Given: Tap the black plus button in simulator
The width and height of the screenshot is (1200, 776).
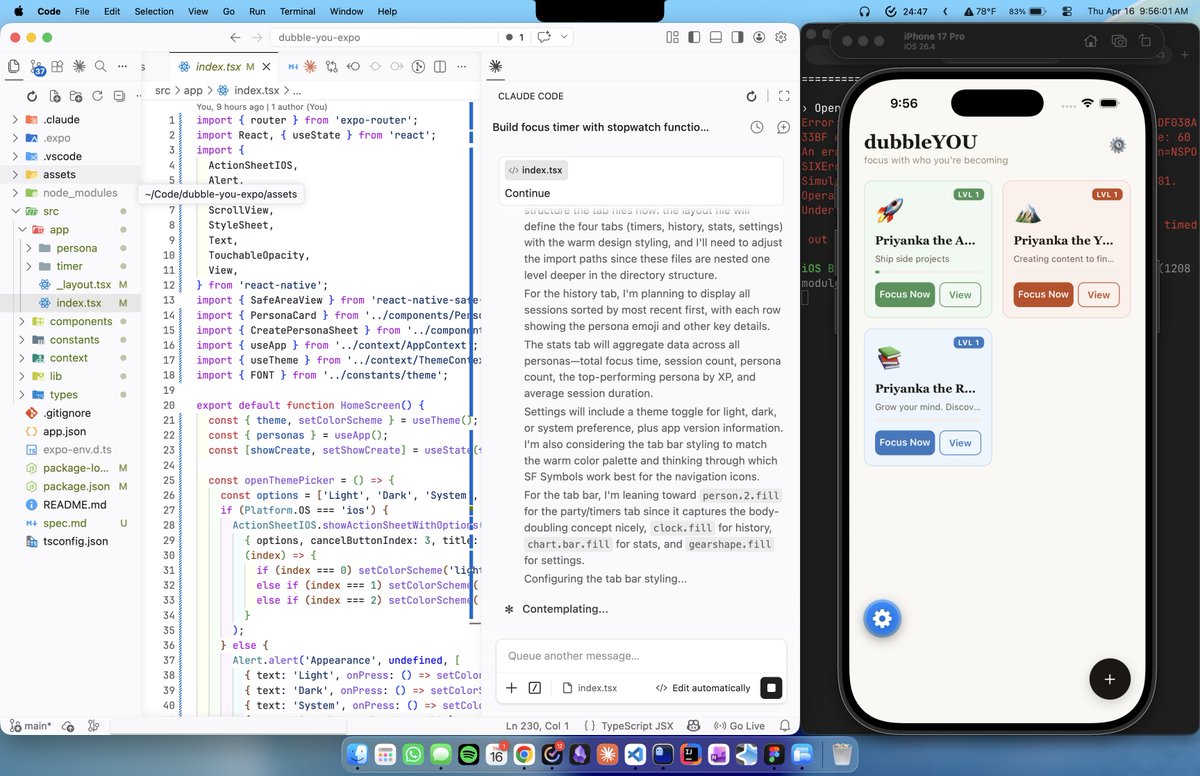Looking at the screenshot, I should point(1109,679).
